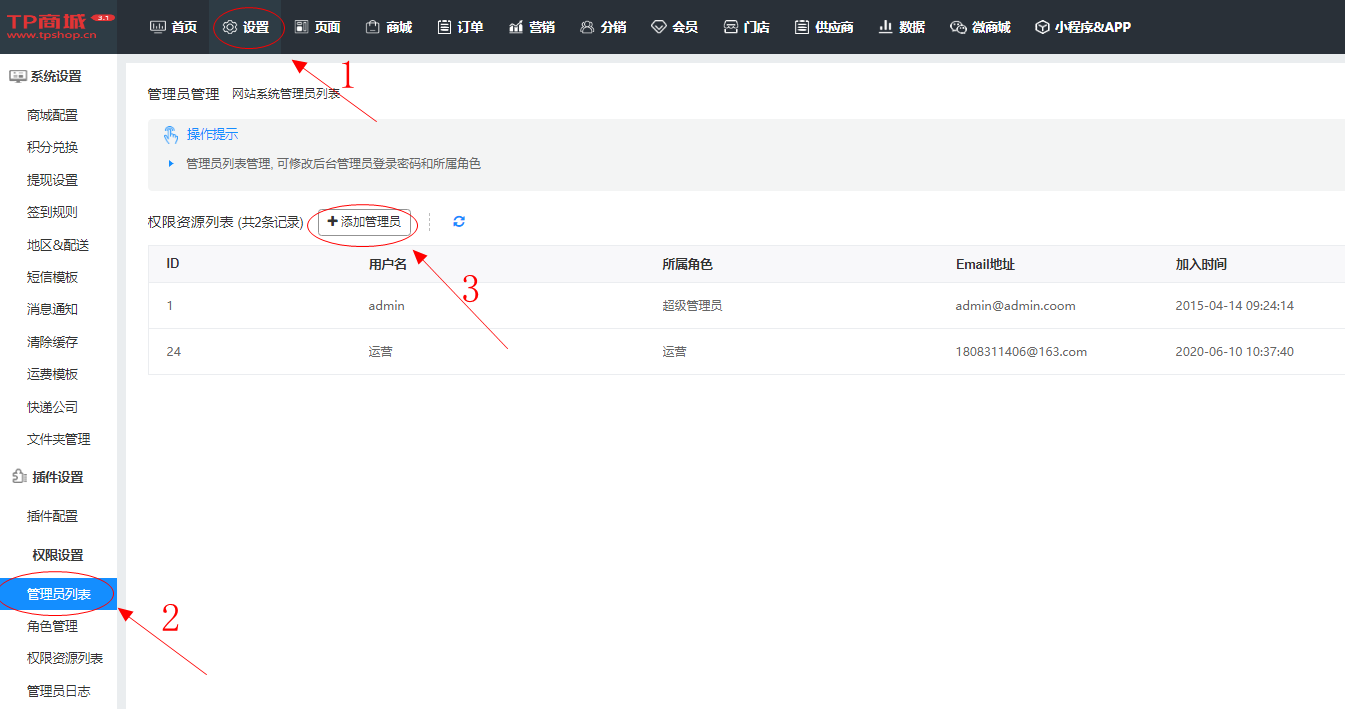1345x709 pixels.
Task: Open the 数据 statistics menu
Action: [901, 27]
